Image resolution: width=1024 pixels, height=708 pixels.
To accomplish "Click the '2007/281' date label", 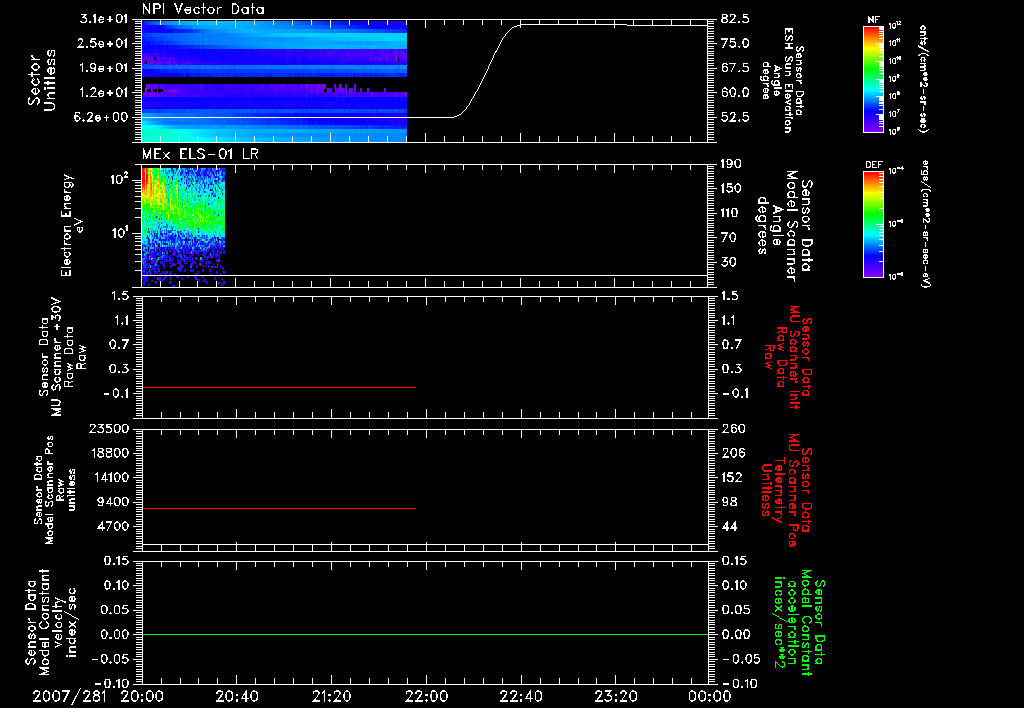I will tap(70, 697).
